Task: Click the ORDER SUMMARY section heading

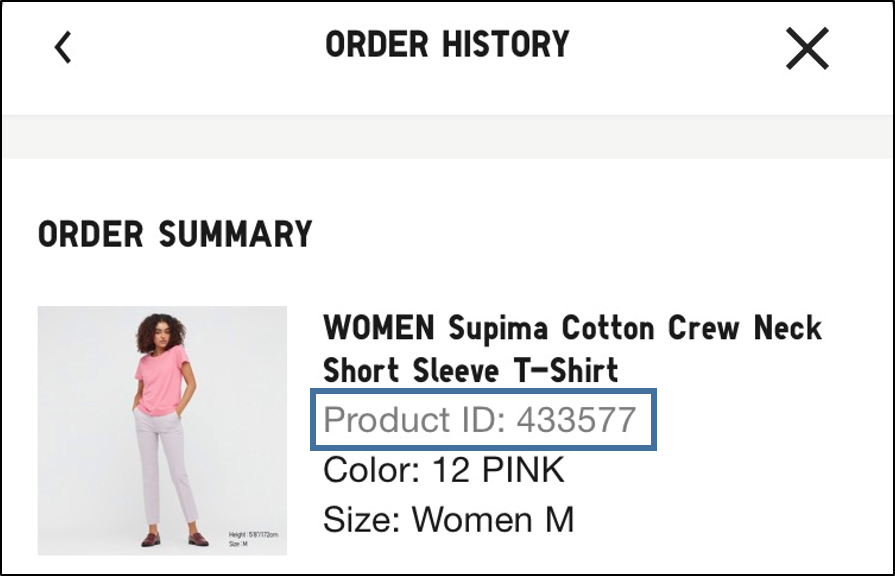Action: point(175,234)
